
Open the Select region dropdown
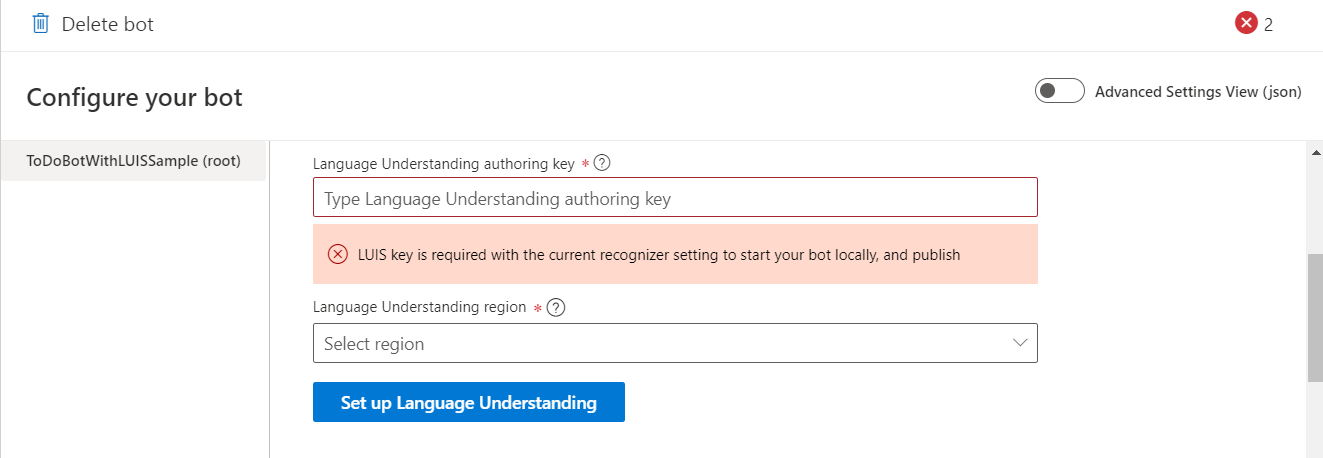coord(675,343)
